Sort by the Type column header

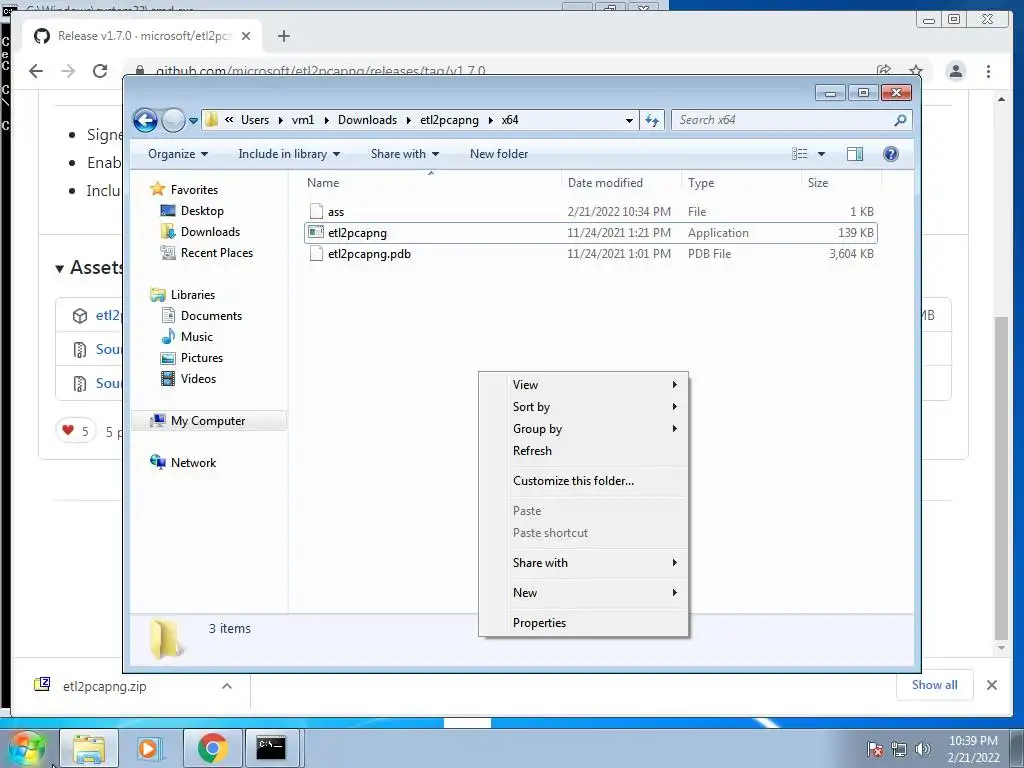tap(741, 183)
